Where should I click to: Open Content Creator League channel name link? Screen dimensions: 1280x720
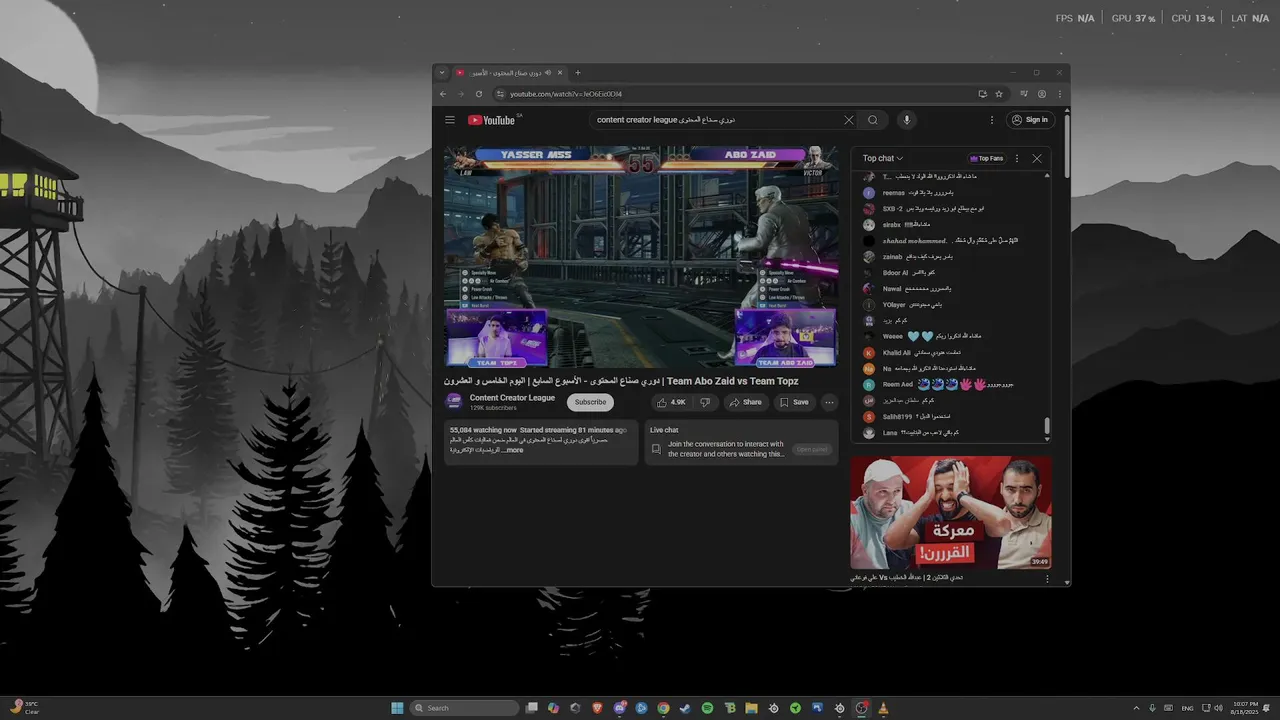coord(512,398)
